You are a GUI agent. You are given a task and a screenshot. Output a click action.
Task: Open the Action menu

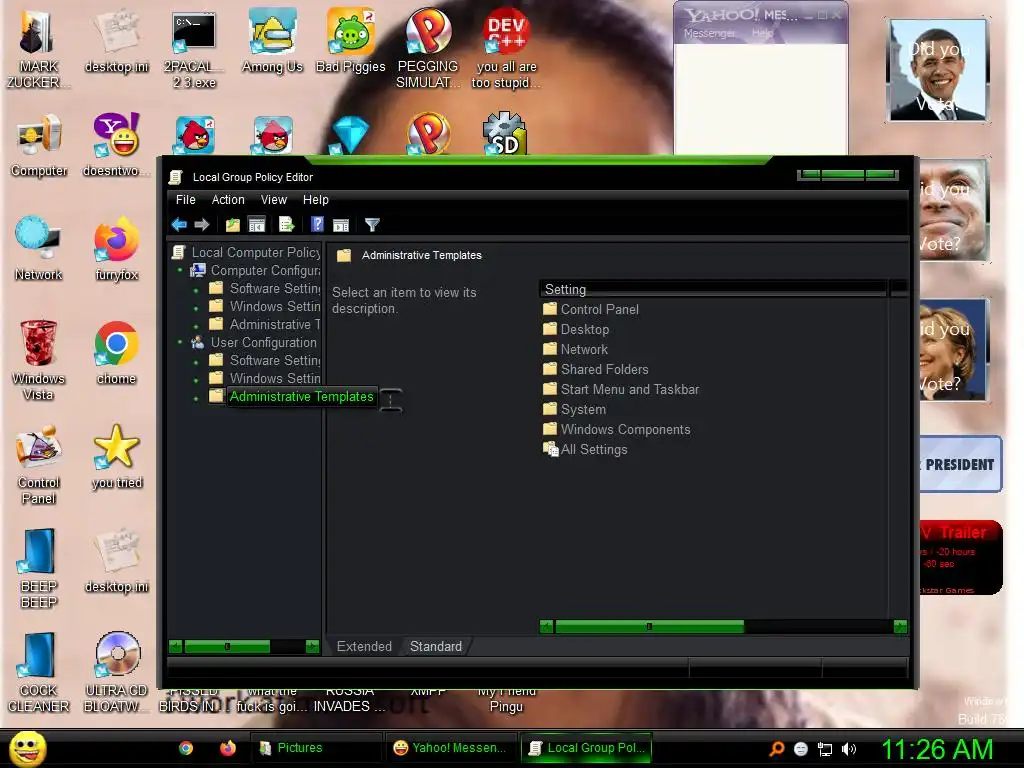pyautogui.click(x=228, y=200)
